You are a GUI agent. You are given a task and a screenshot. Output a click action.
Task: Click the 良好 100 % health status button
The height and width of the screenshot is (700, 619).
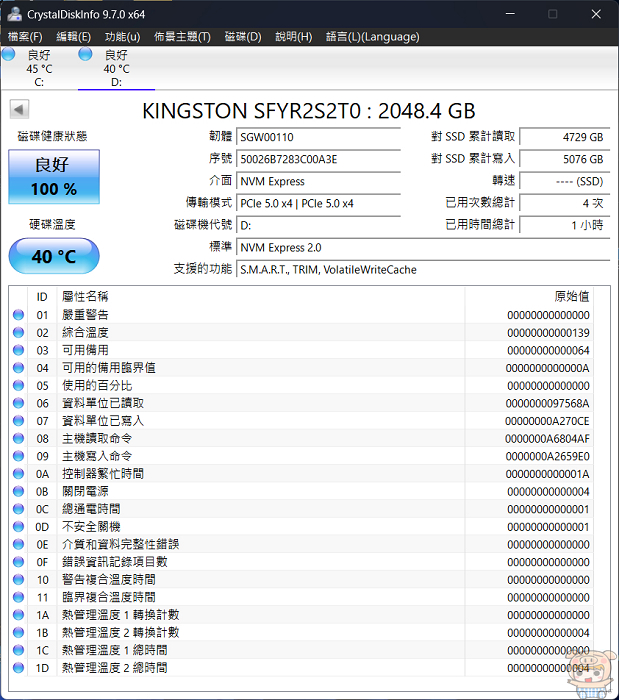point(55,177)
